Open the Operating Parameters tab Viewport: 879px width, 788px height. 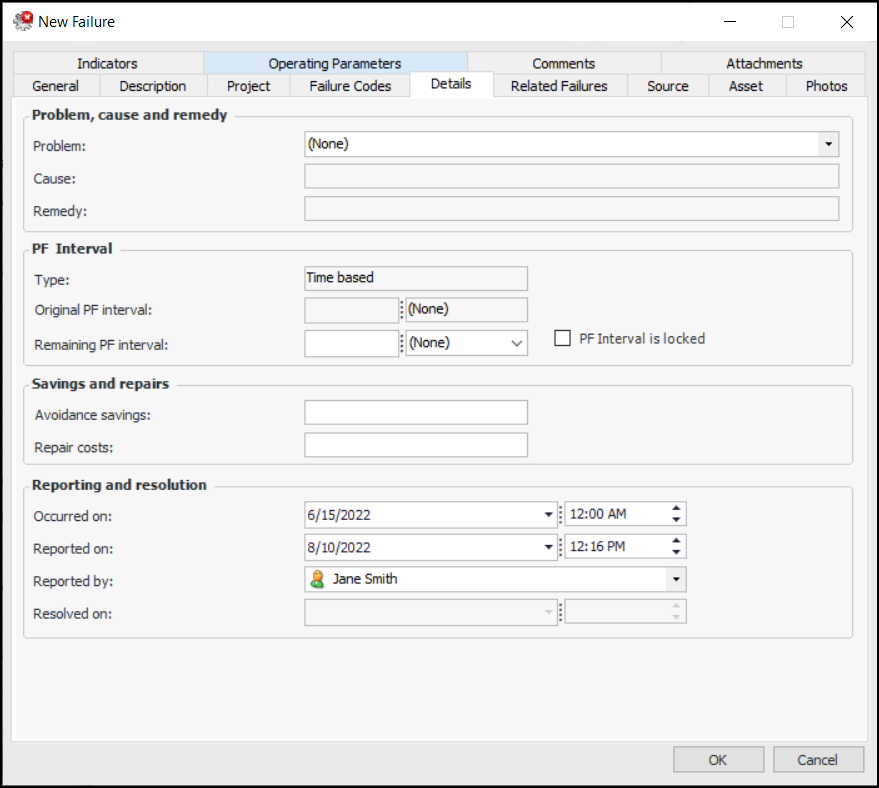(x=334, y=63)
